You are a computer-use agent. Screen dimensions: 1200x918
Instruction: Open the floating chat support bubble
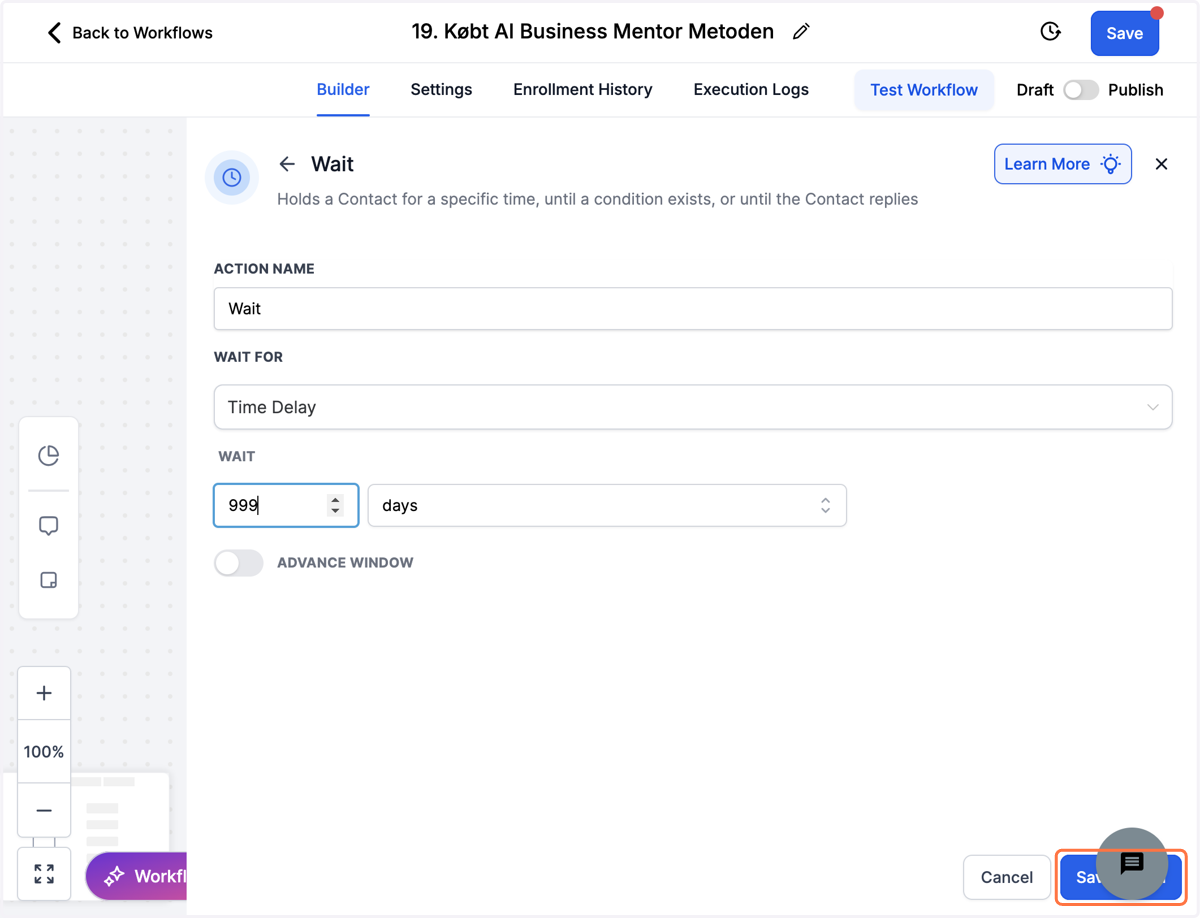pyautogui.click(x=1132, y=862)
